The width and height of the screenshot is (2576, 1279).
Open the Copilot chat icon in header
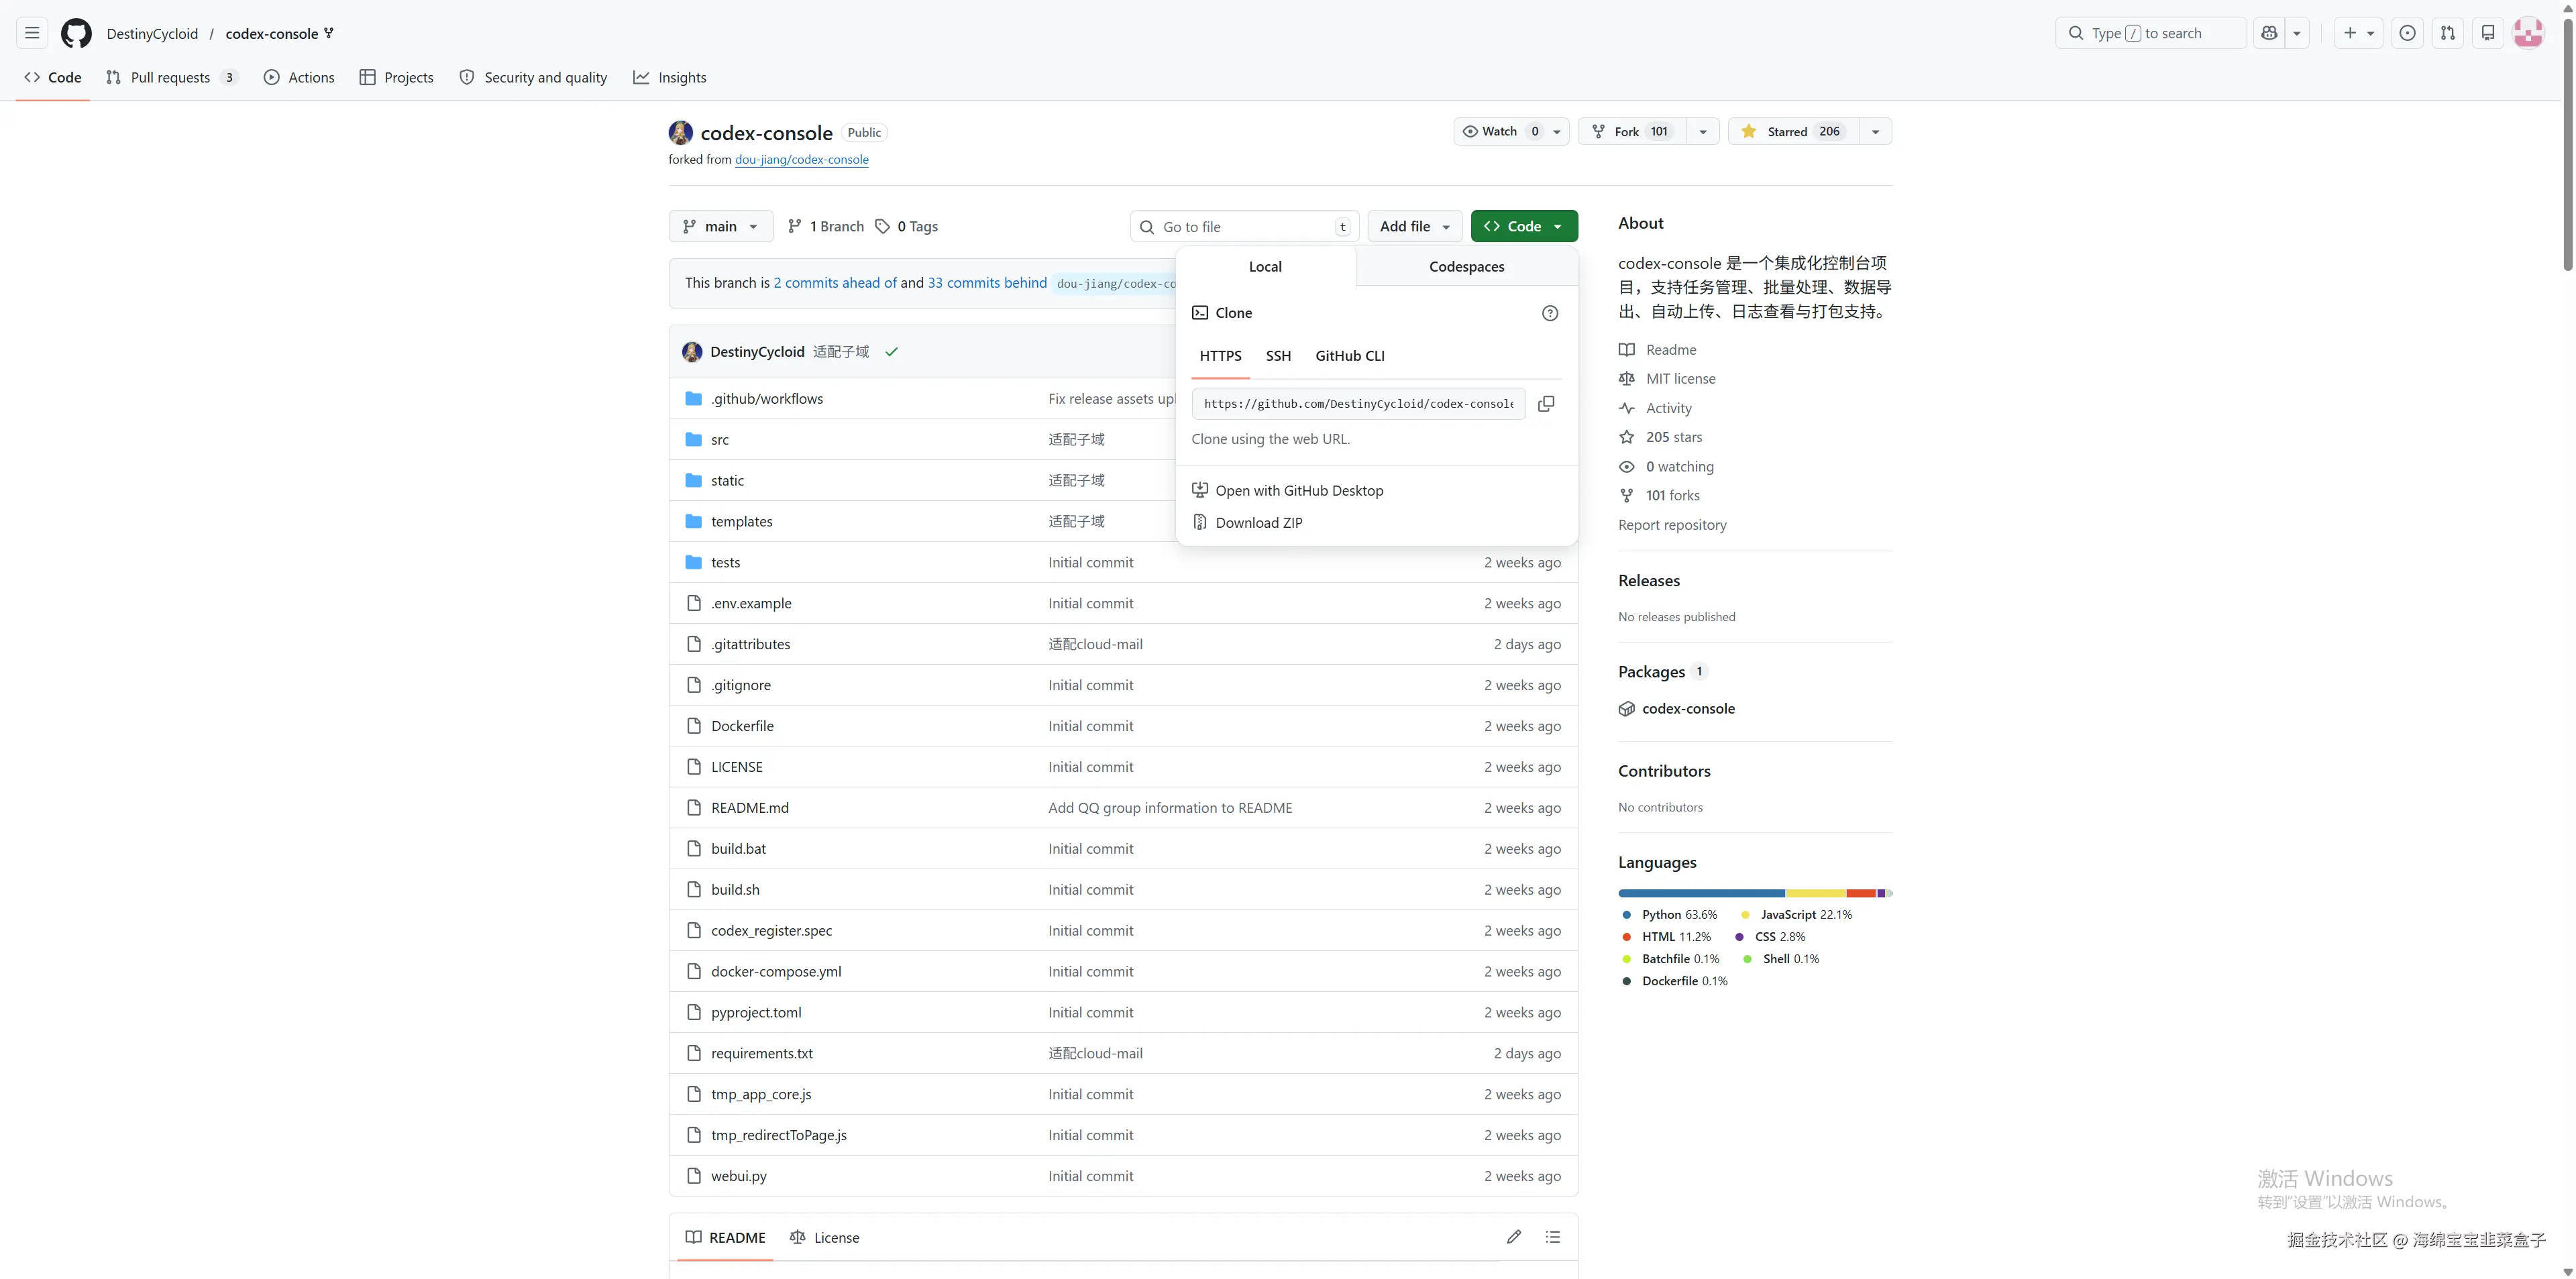point(2269,33)
